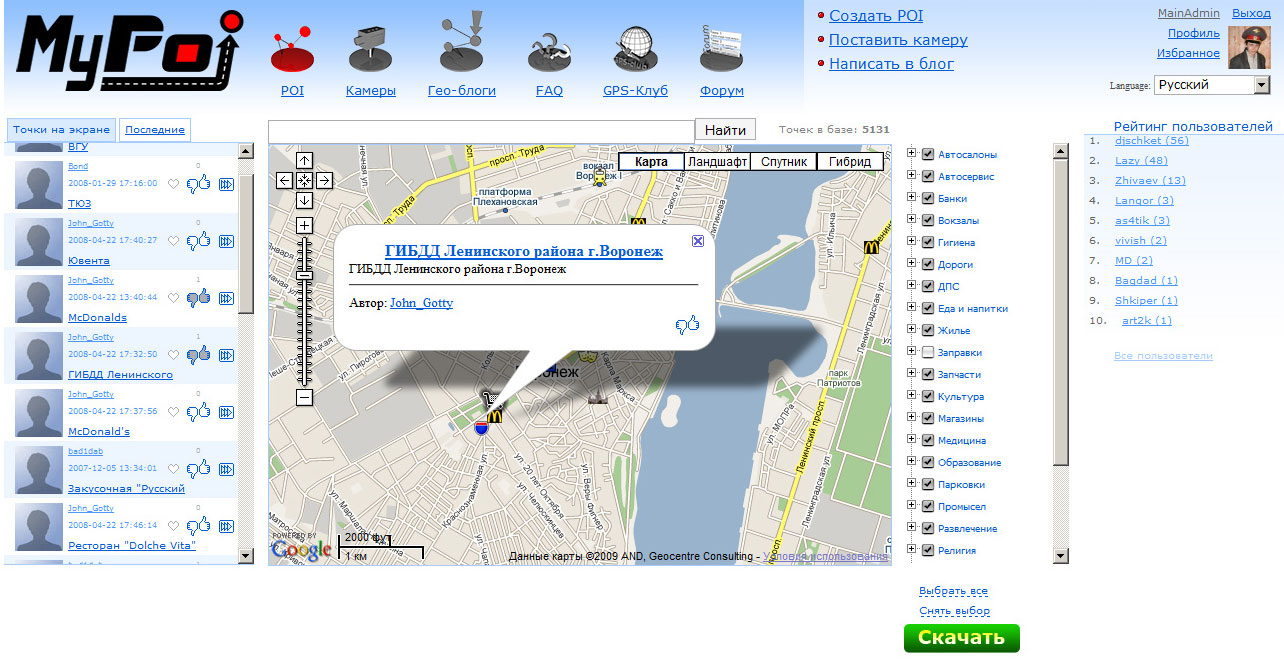The height and width of the screenshot is (670, 1284).
Task: Switch to Последние tab
Action: coord(155,130)
